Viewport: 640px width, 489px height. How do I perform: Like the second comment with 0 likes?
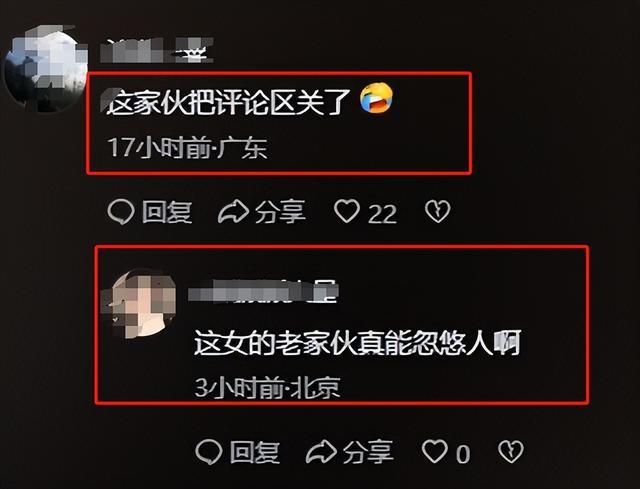(435, 451)
